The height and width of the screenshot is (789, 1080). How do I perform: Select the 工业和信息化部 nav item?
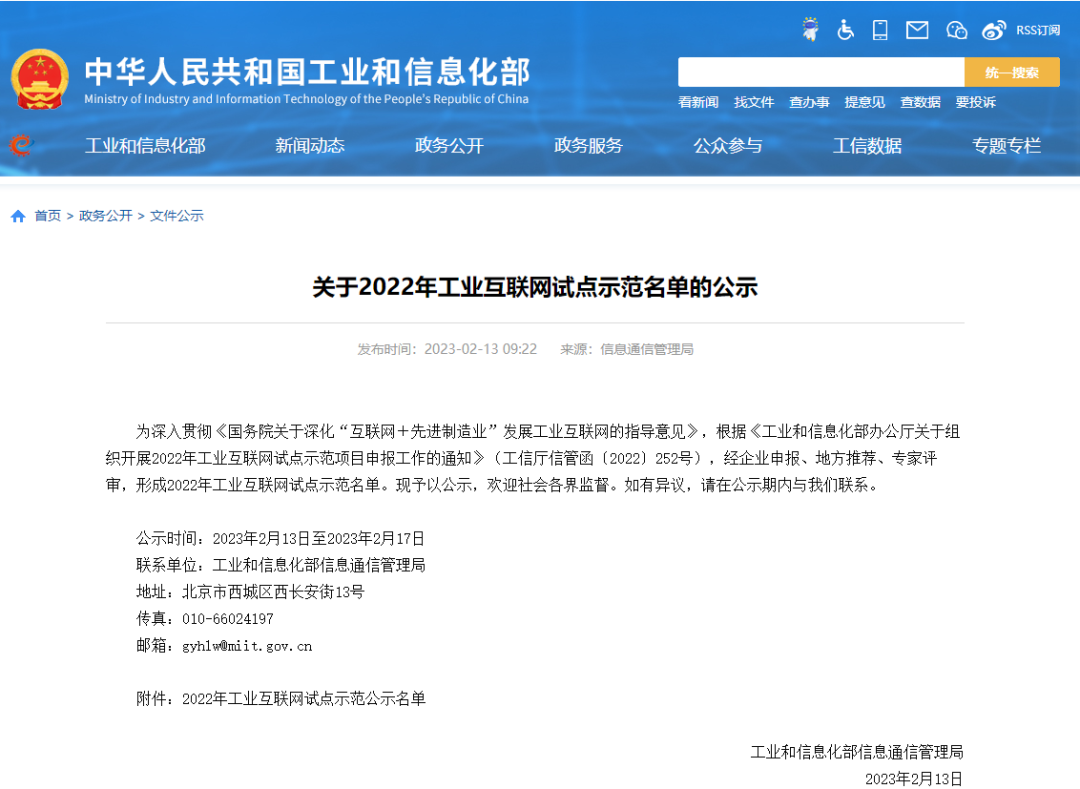point(145,146)
